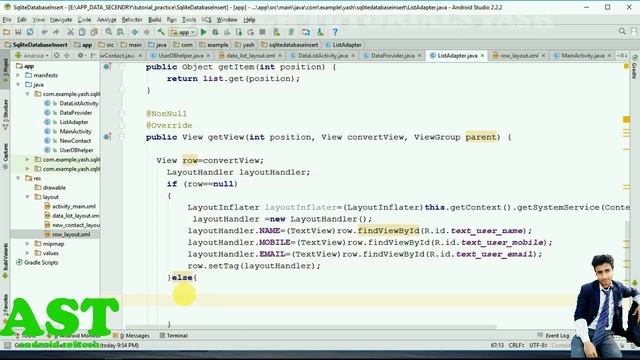Open the Terminal tool window

pos(173,336)
